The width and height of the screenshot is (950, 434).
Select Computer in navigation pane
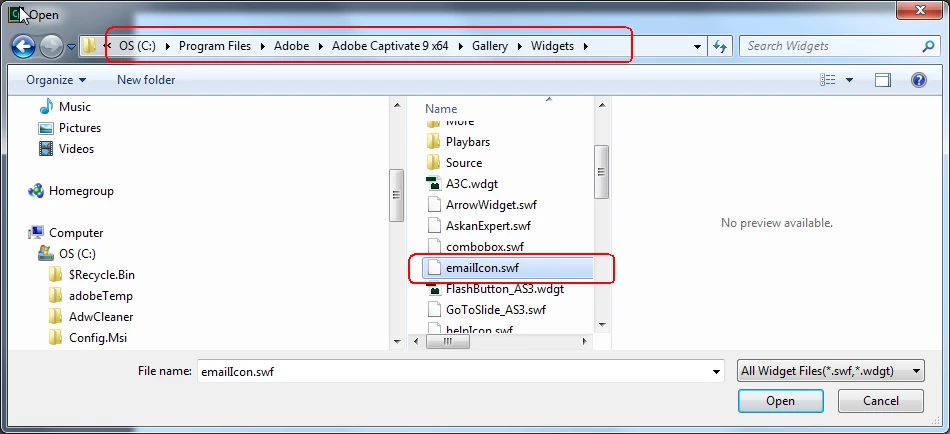click(76, 233)
